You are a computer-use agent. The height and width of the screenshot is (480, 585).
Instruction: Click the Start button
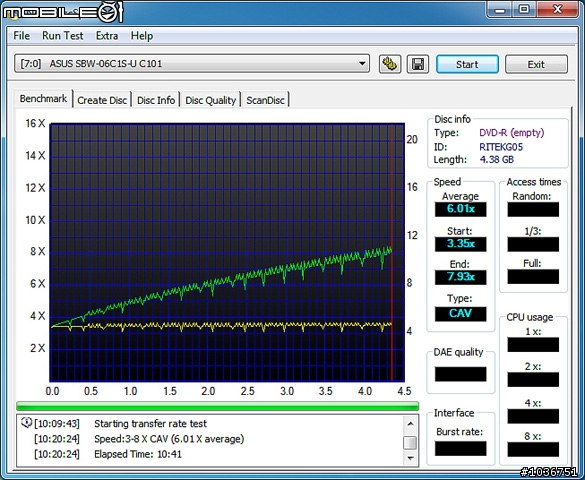click(467, 64)
